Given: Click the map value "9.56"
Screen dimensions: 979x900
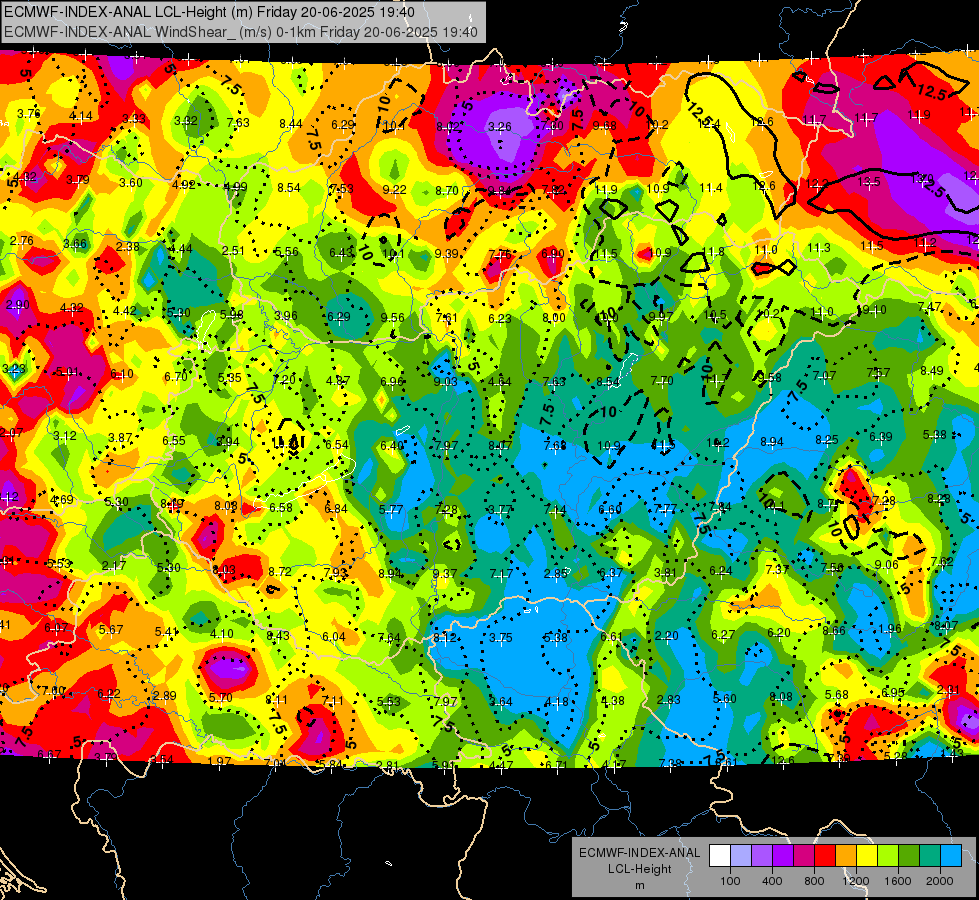Looking at the screenshot, I should coord(392,317).
